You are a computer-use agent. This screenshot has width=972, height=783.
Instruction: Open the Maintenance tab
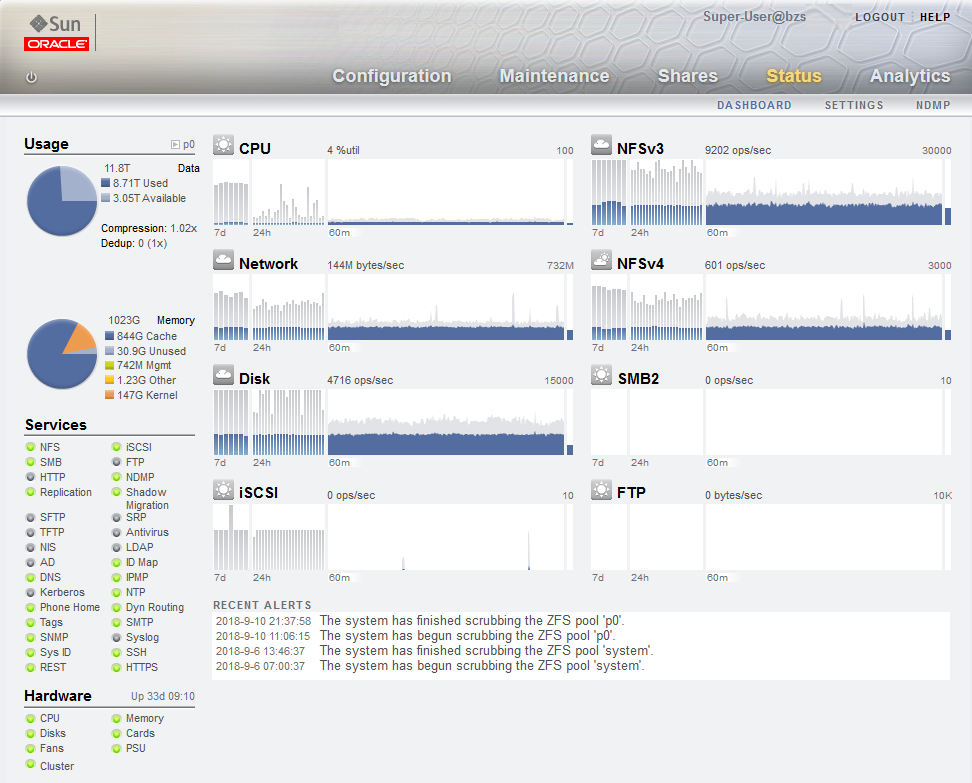554,76
